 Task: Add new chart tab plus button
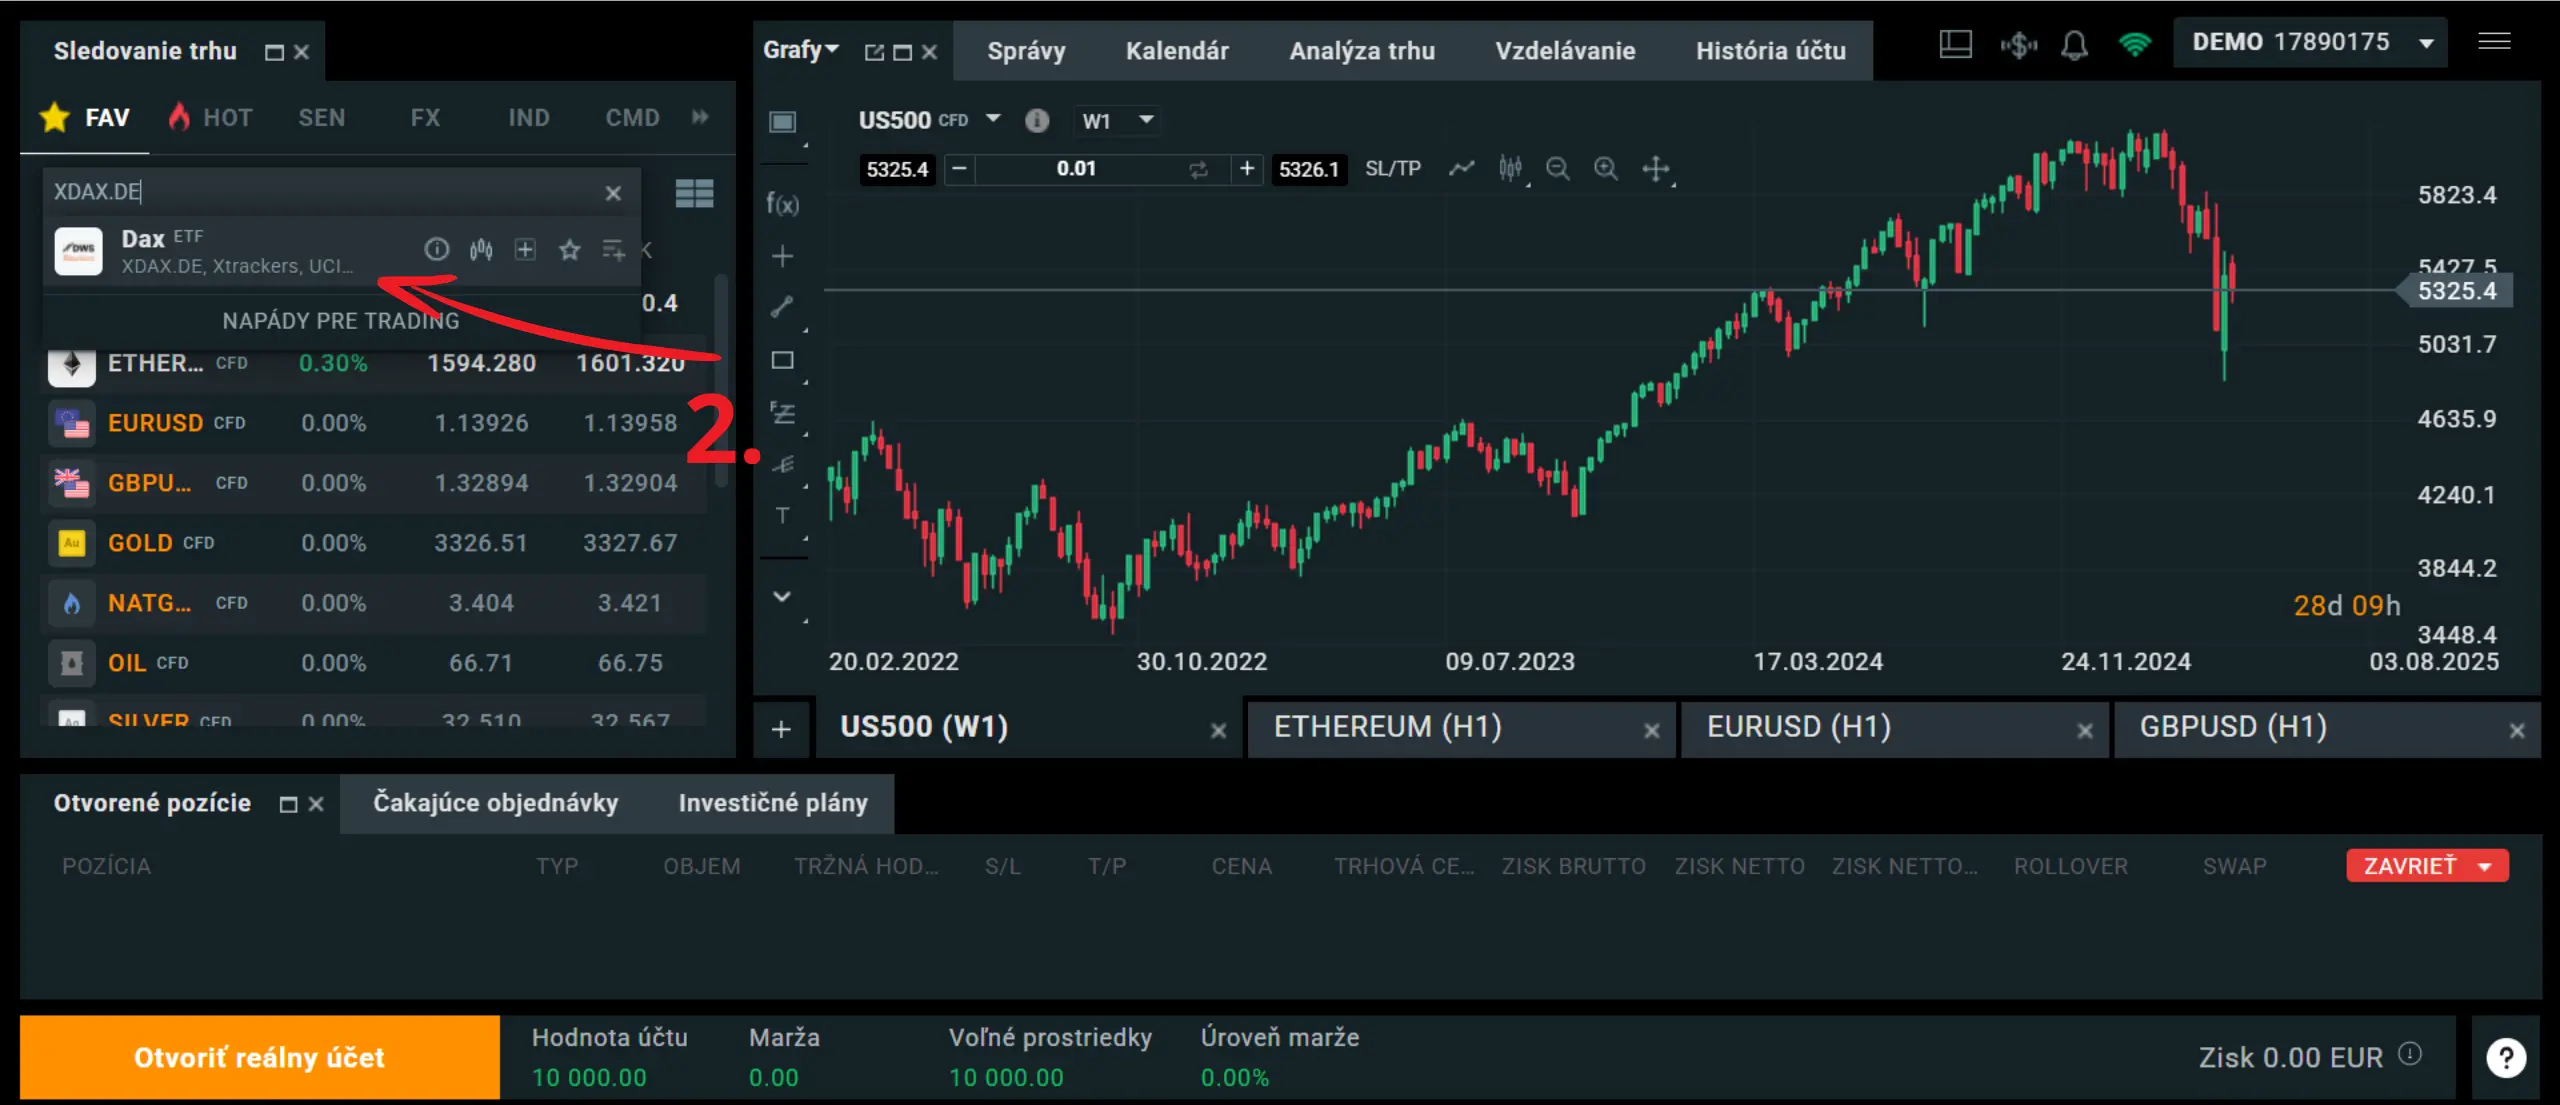point(782,730)
